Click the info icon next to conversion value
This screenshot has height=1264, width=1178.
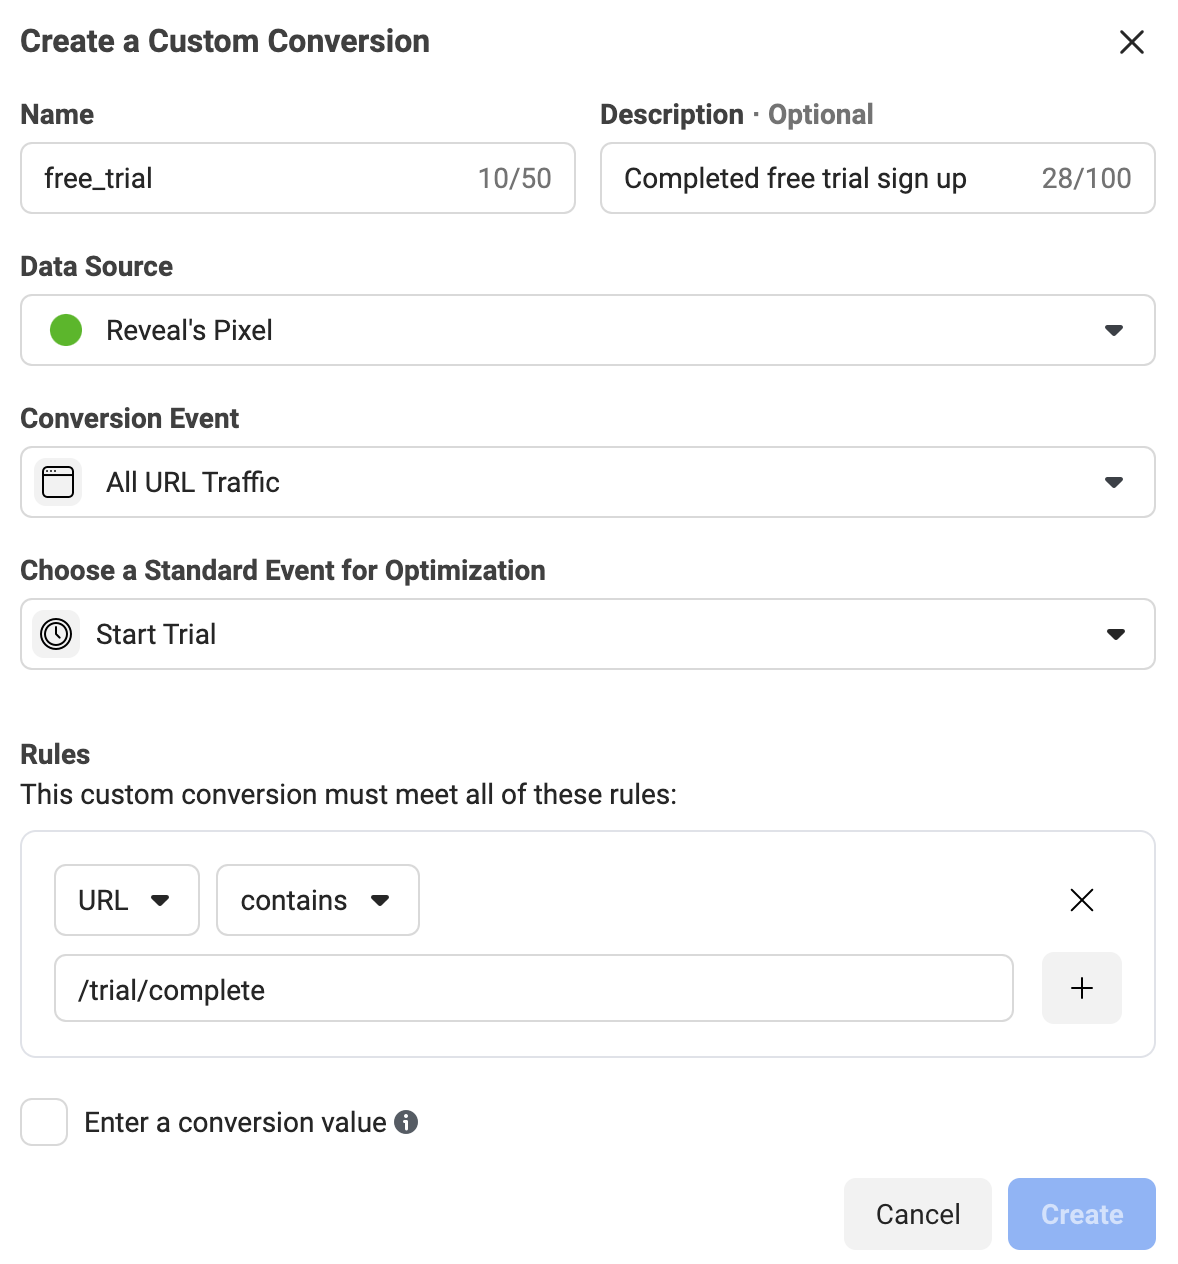(406, 1122)
